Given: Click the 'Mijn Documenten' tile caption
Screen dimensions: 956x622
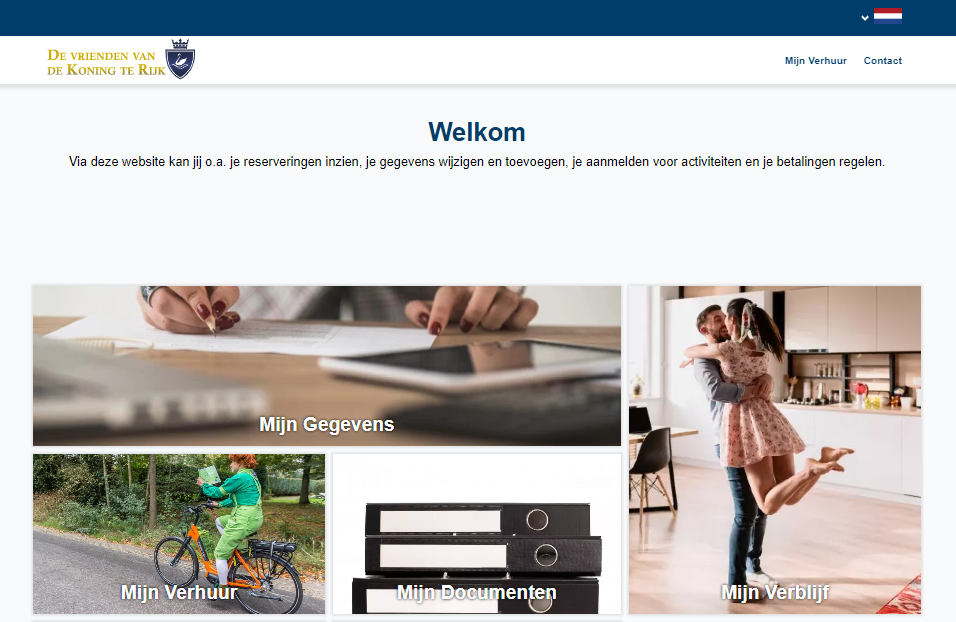Looking at the screenshot, I should click(477, 592).
